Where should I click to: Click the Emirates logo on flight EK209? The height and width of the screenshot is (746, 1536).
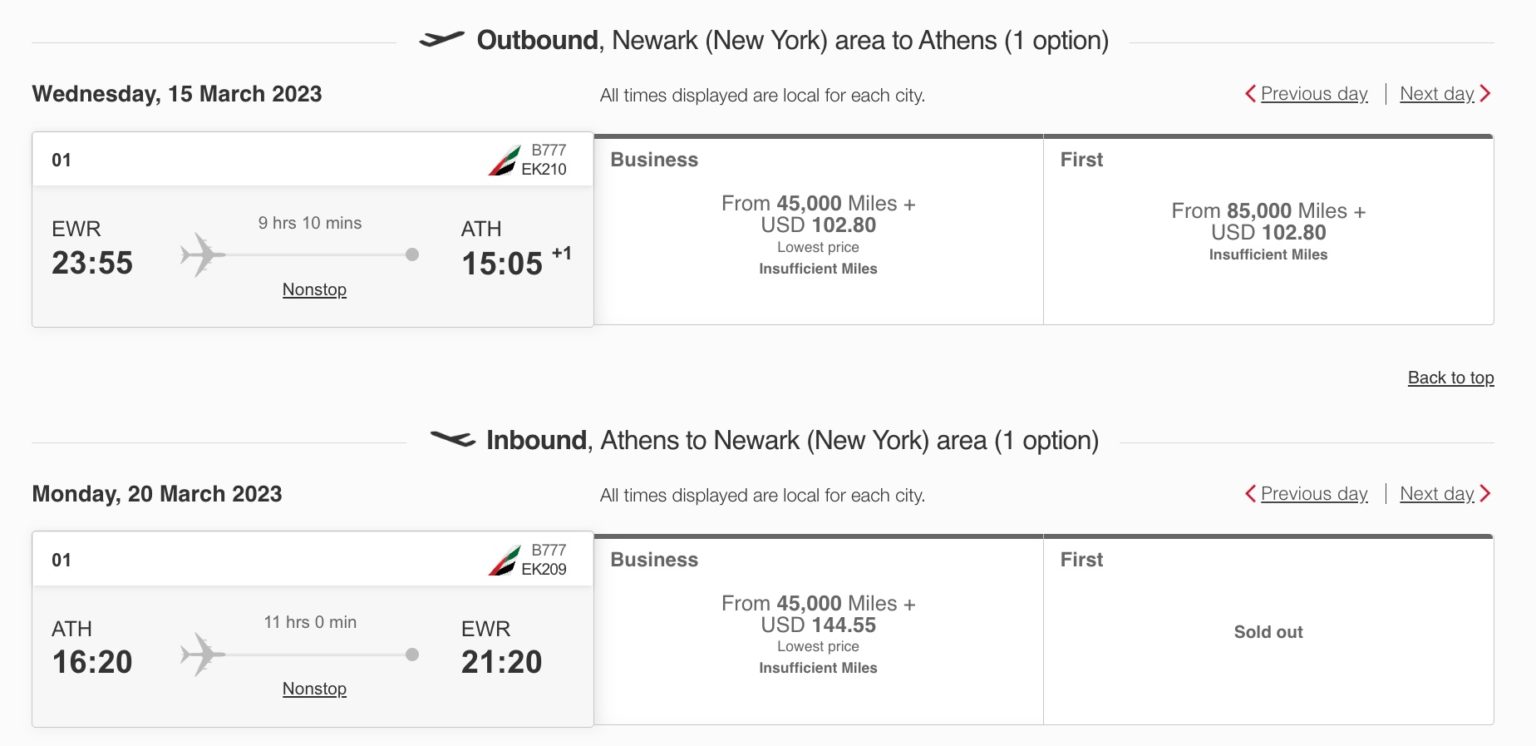click(504, 560)
